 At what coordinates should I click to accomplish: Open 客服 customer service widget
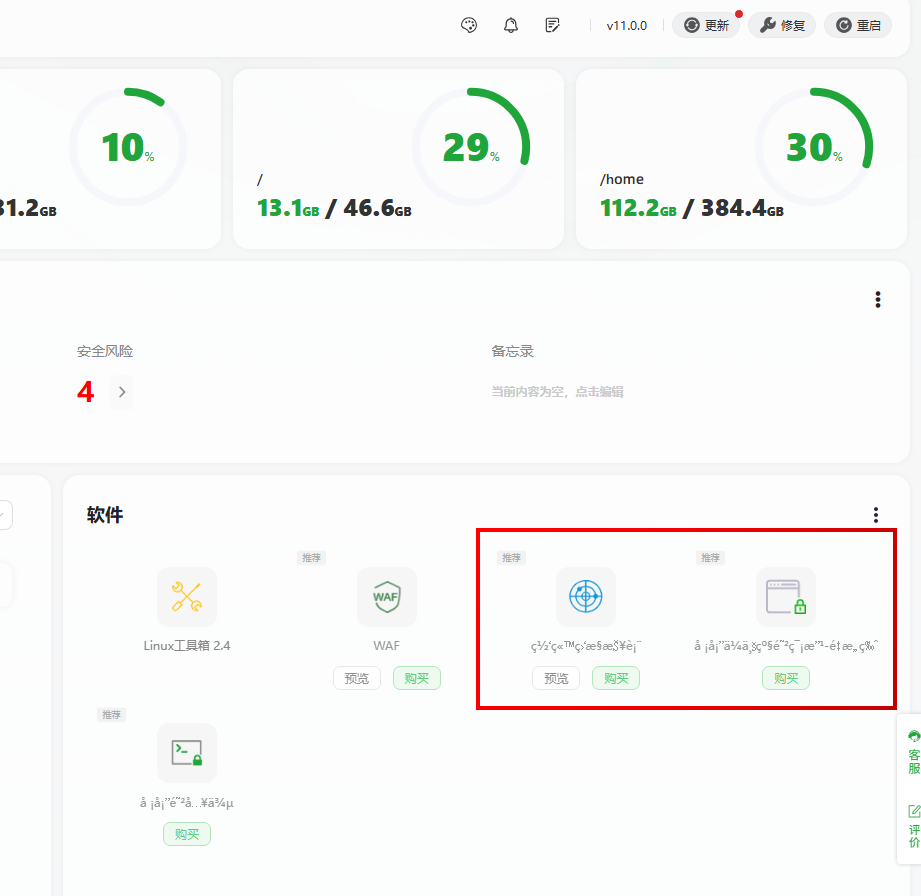coord(913,752)
